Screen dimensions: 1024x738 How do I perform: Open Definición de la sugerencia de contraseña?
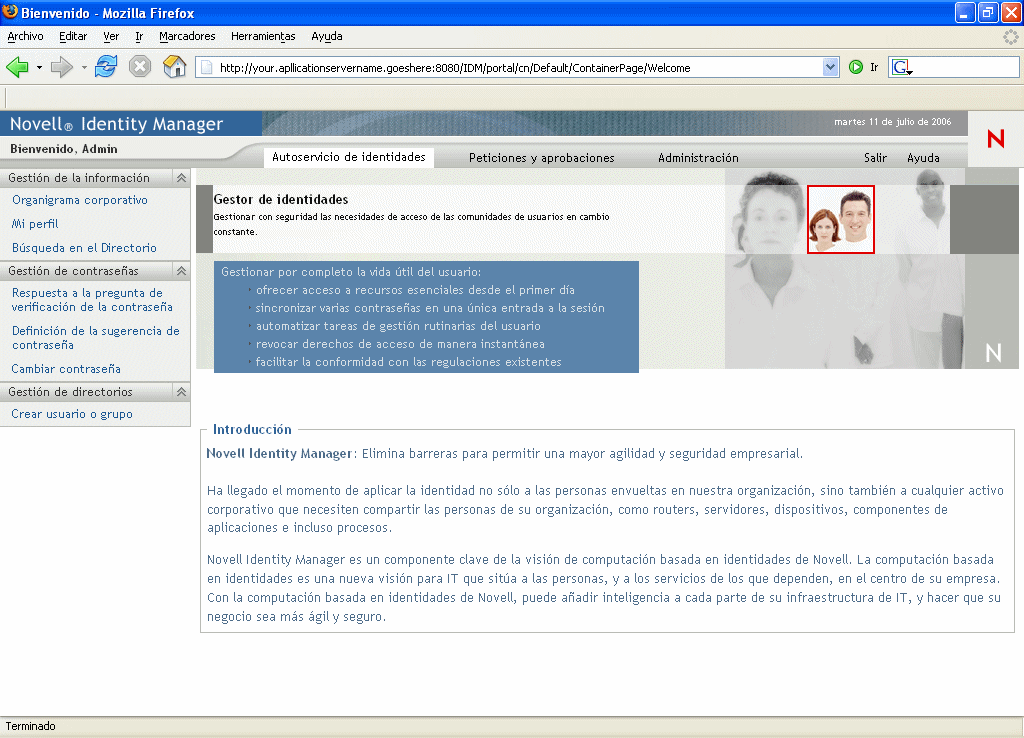tap(95, 338)
